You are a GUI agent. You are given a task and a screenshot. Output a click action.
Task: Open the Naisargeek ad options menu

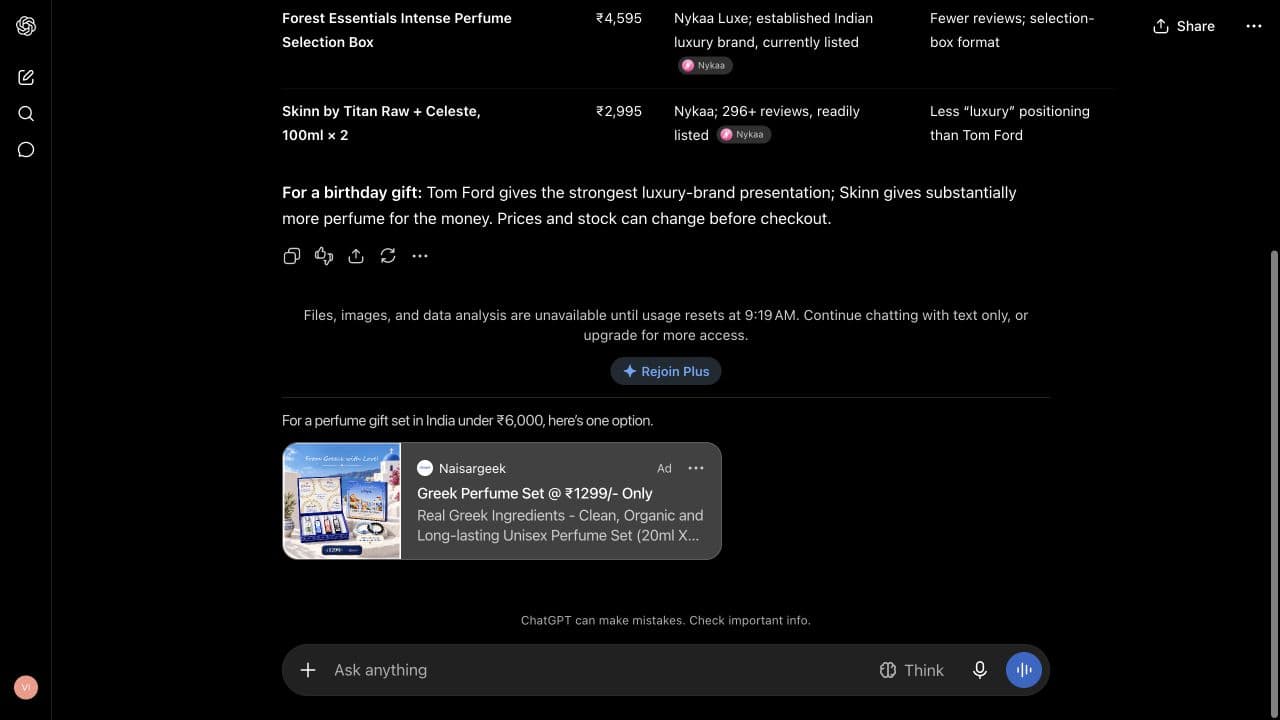click(696, 468)
